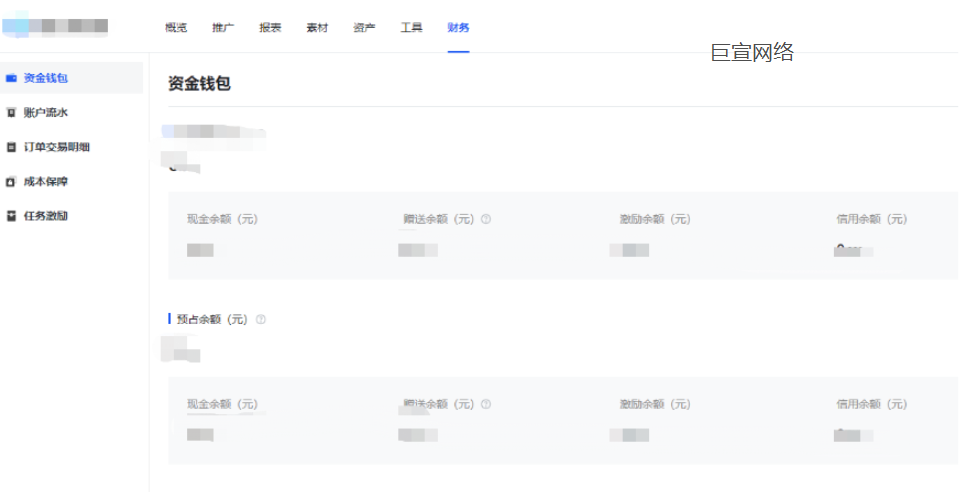Click upper card's 现金余额（元） label

(x=222, y=219)
